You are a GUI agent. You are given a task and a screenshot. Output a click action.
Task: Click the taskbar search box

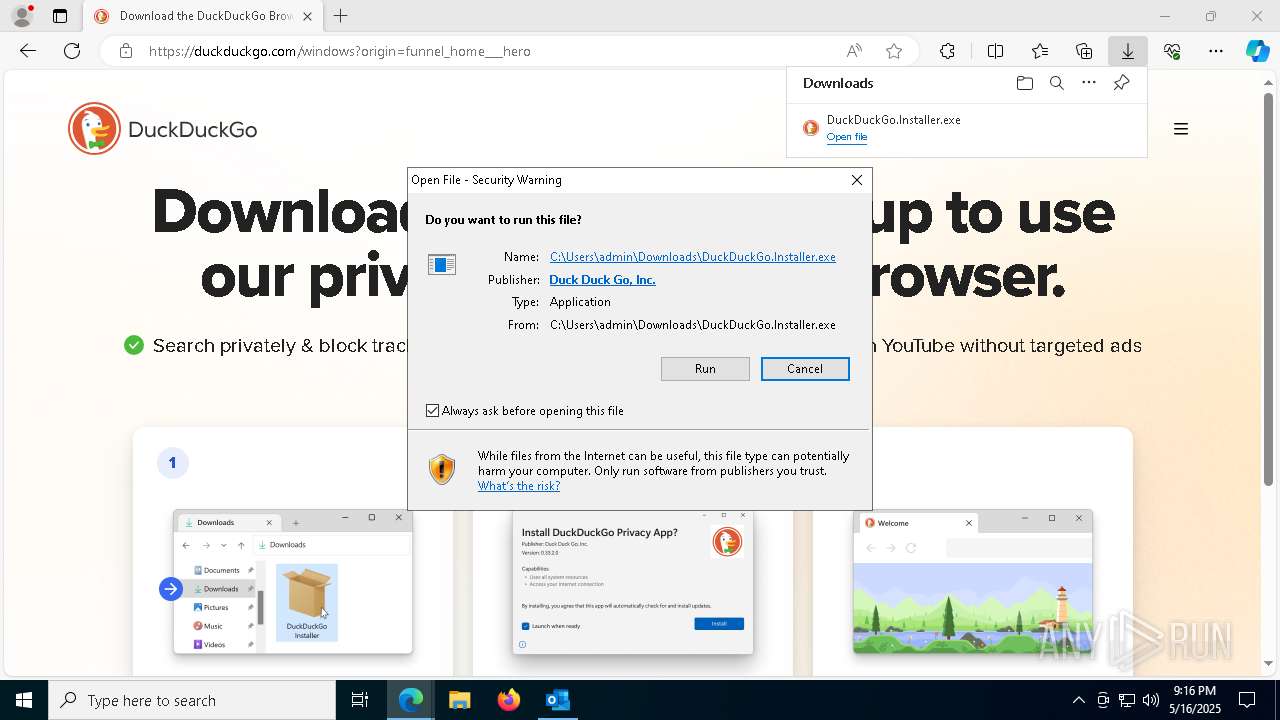(x=192, y=700)
